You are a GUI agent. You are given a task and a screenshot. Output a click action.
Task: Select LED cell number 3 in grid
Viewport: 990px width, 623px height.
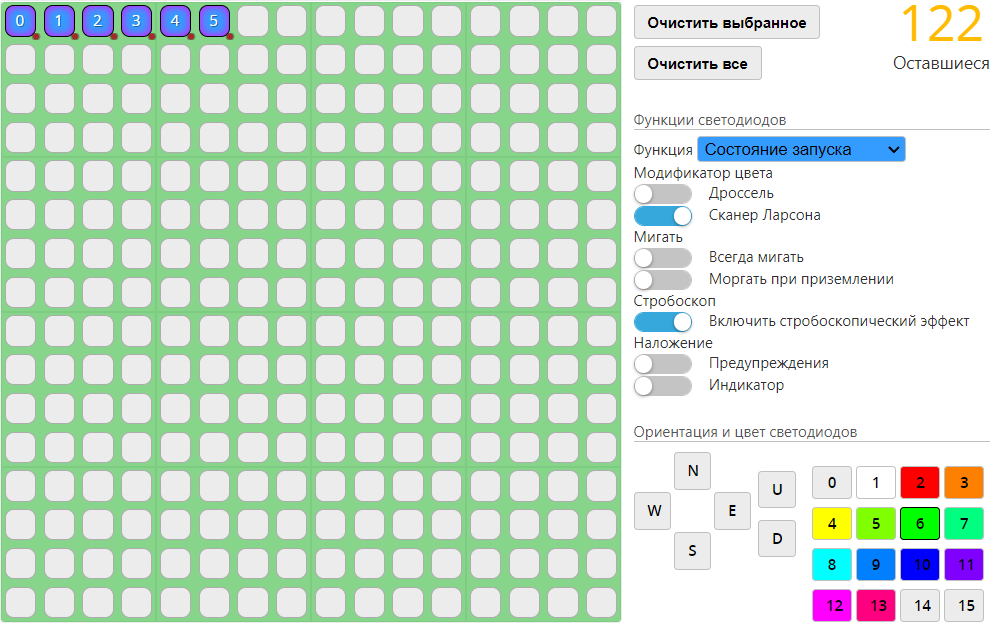(137, 20)
